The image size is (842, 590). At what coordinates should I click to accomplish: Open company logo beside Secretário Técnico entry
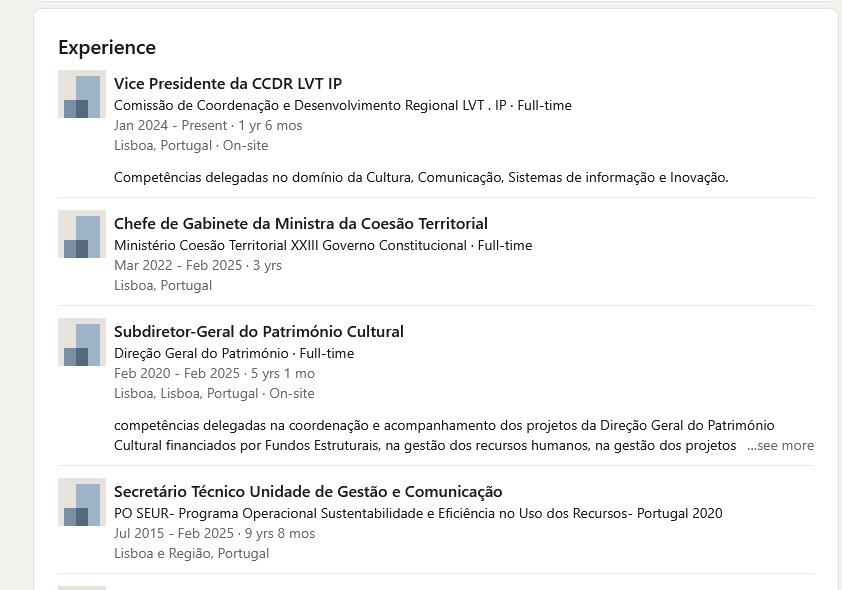tap(82, 502)
